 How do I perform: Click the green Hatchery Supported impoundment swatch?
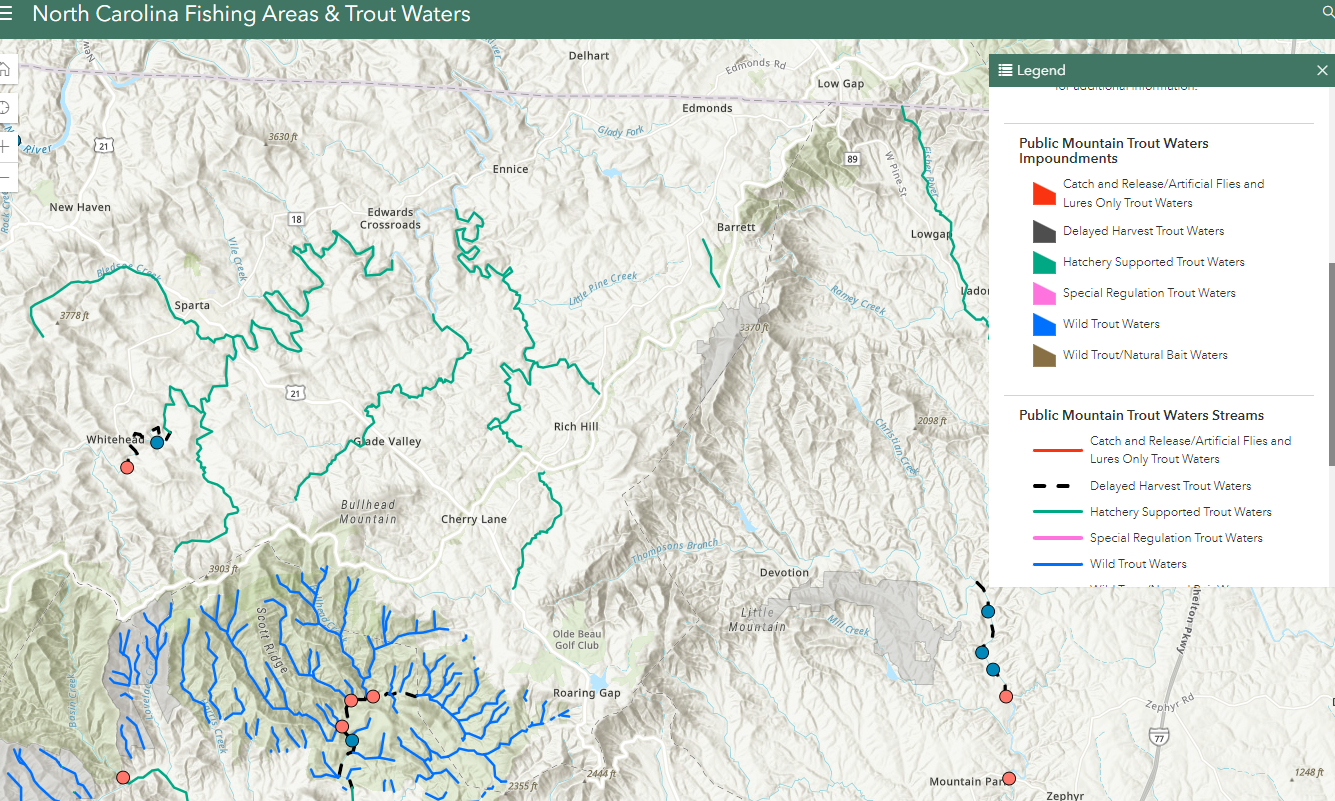pos(1044,262)
